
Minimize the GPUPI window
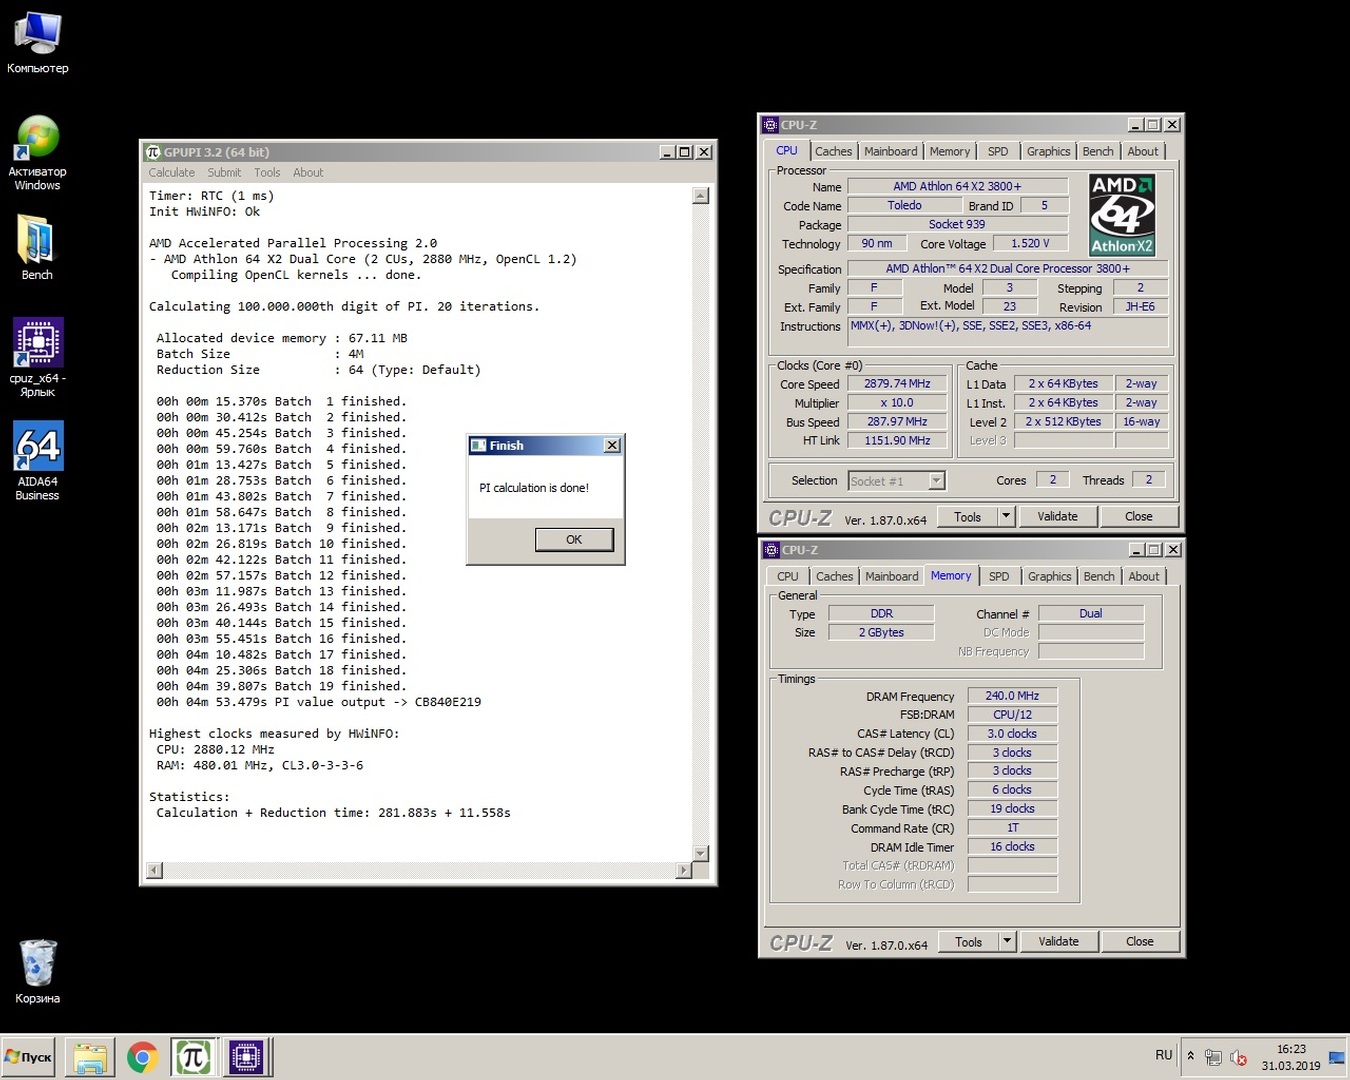click(x=667, y=152)
